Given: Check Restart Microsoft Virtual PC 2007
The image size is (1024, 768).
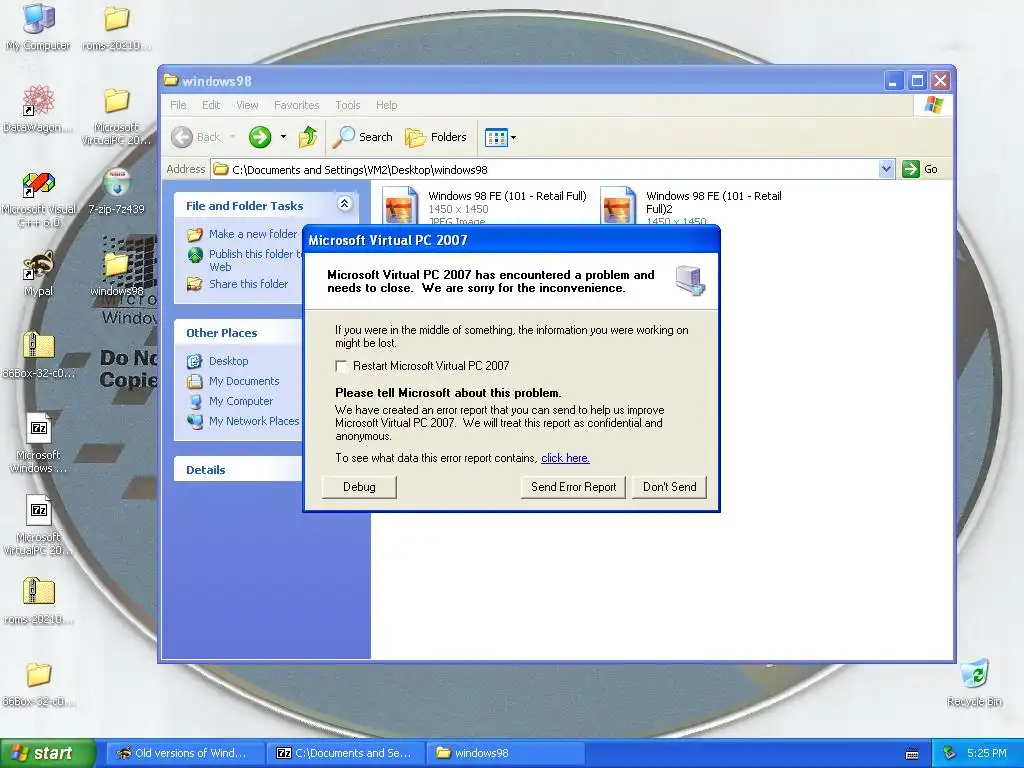Looking at the screenshot, I should pyautogui.click(x=341, y=366).
